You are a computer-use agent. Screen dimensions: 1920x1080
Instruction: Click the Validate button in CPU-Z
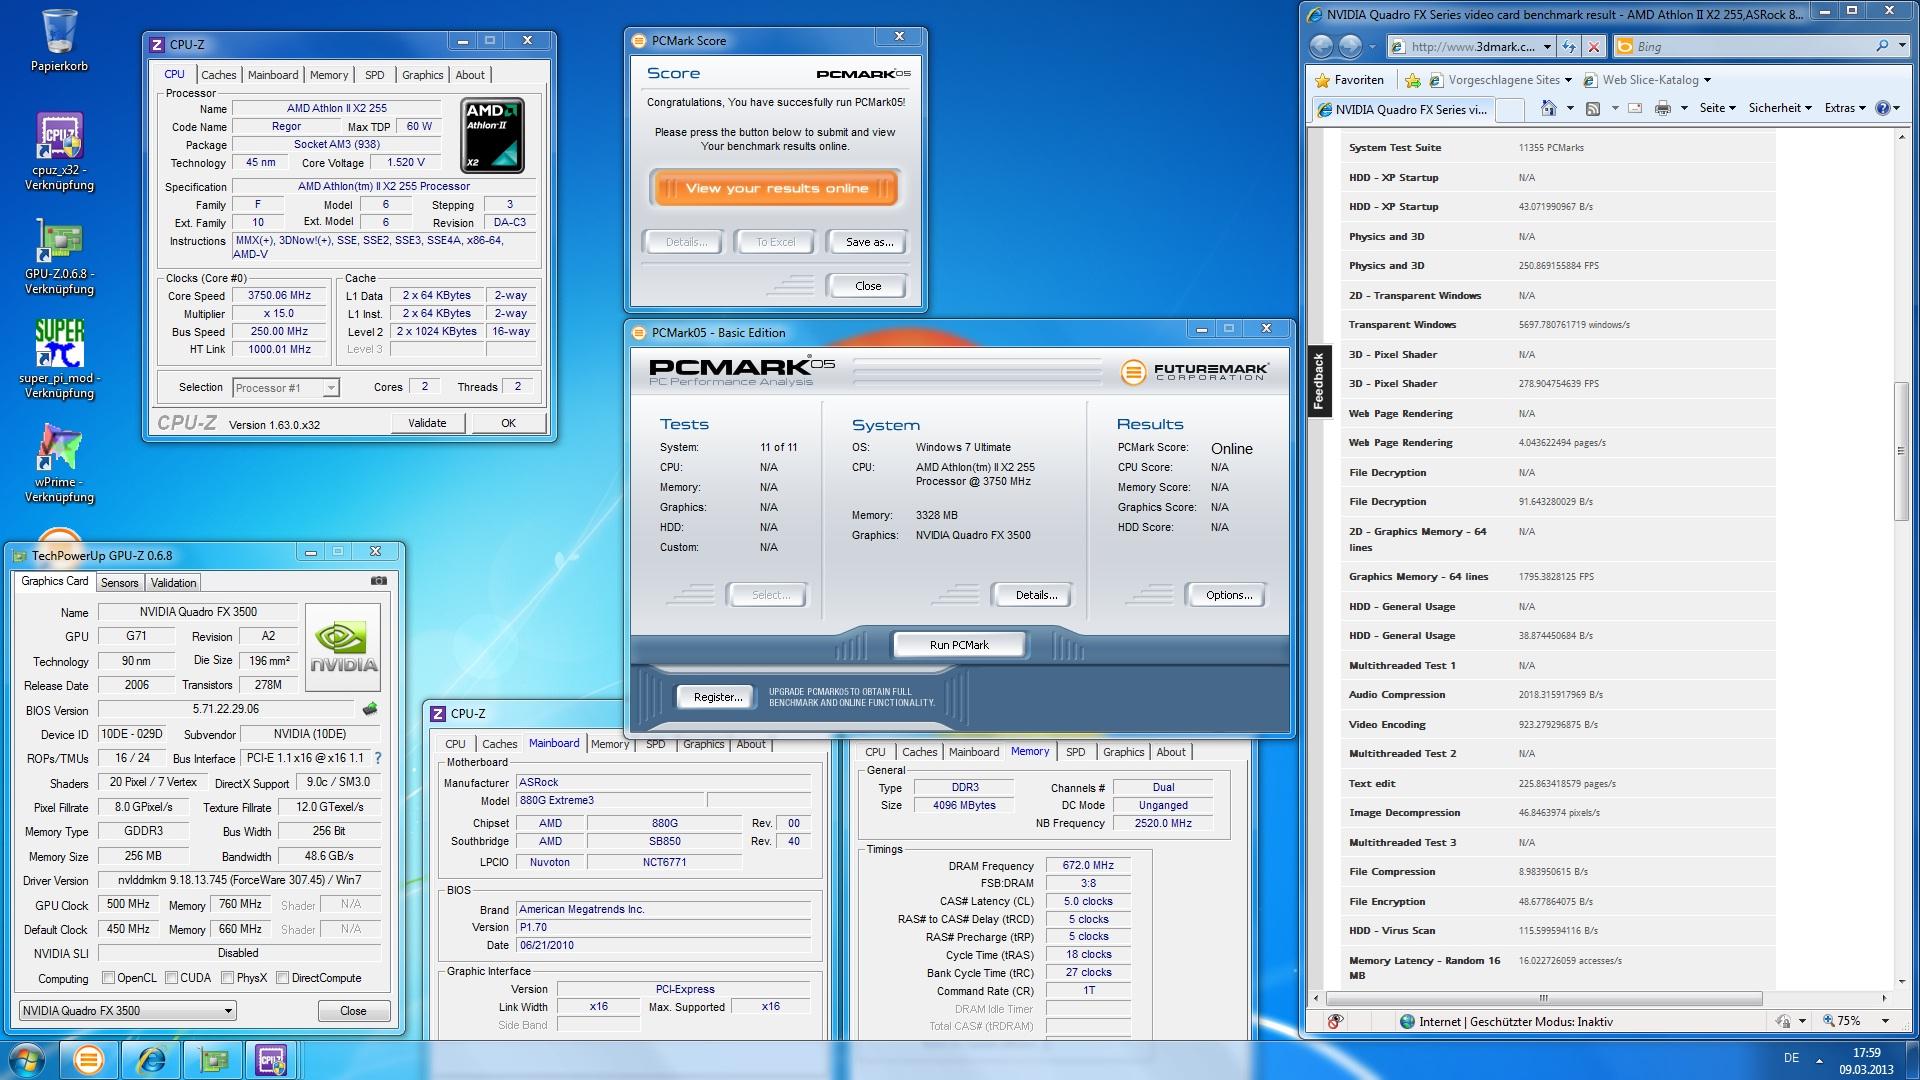coord(427,423)
